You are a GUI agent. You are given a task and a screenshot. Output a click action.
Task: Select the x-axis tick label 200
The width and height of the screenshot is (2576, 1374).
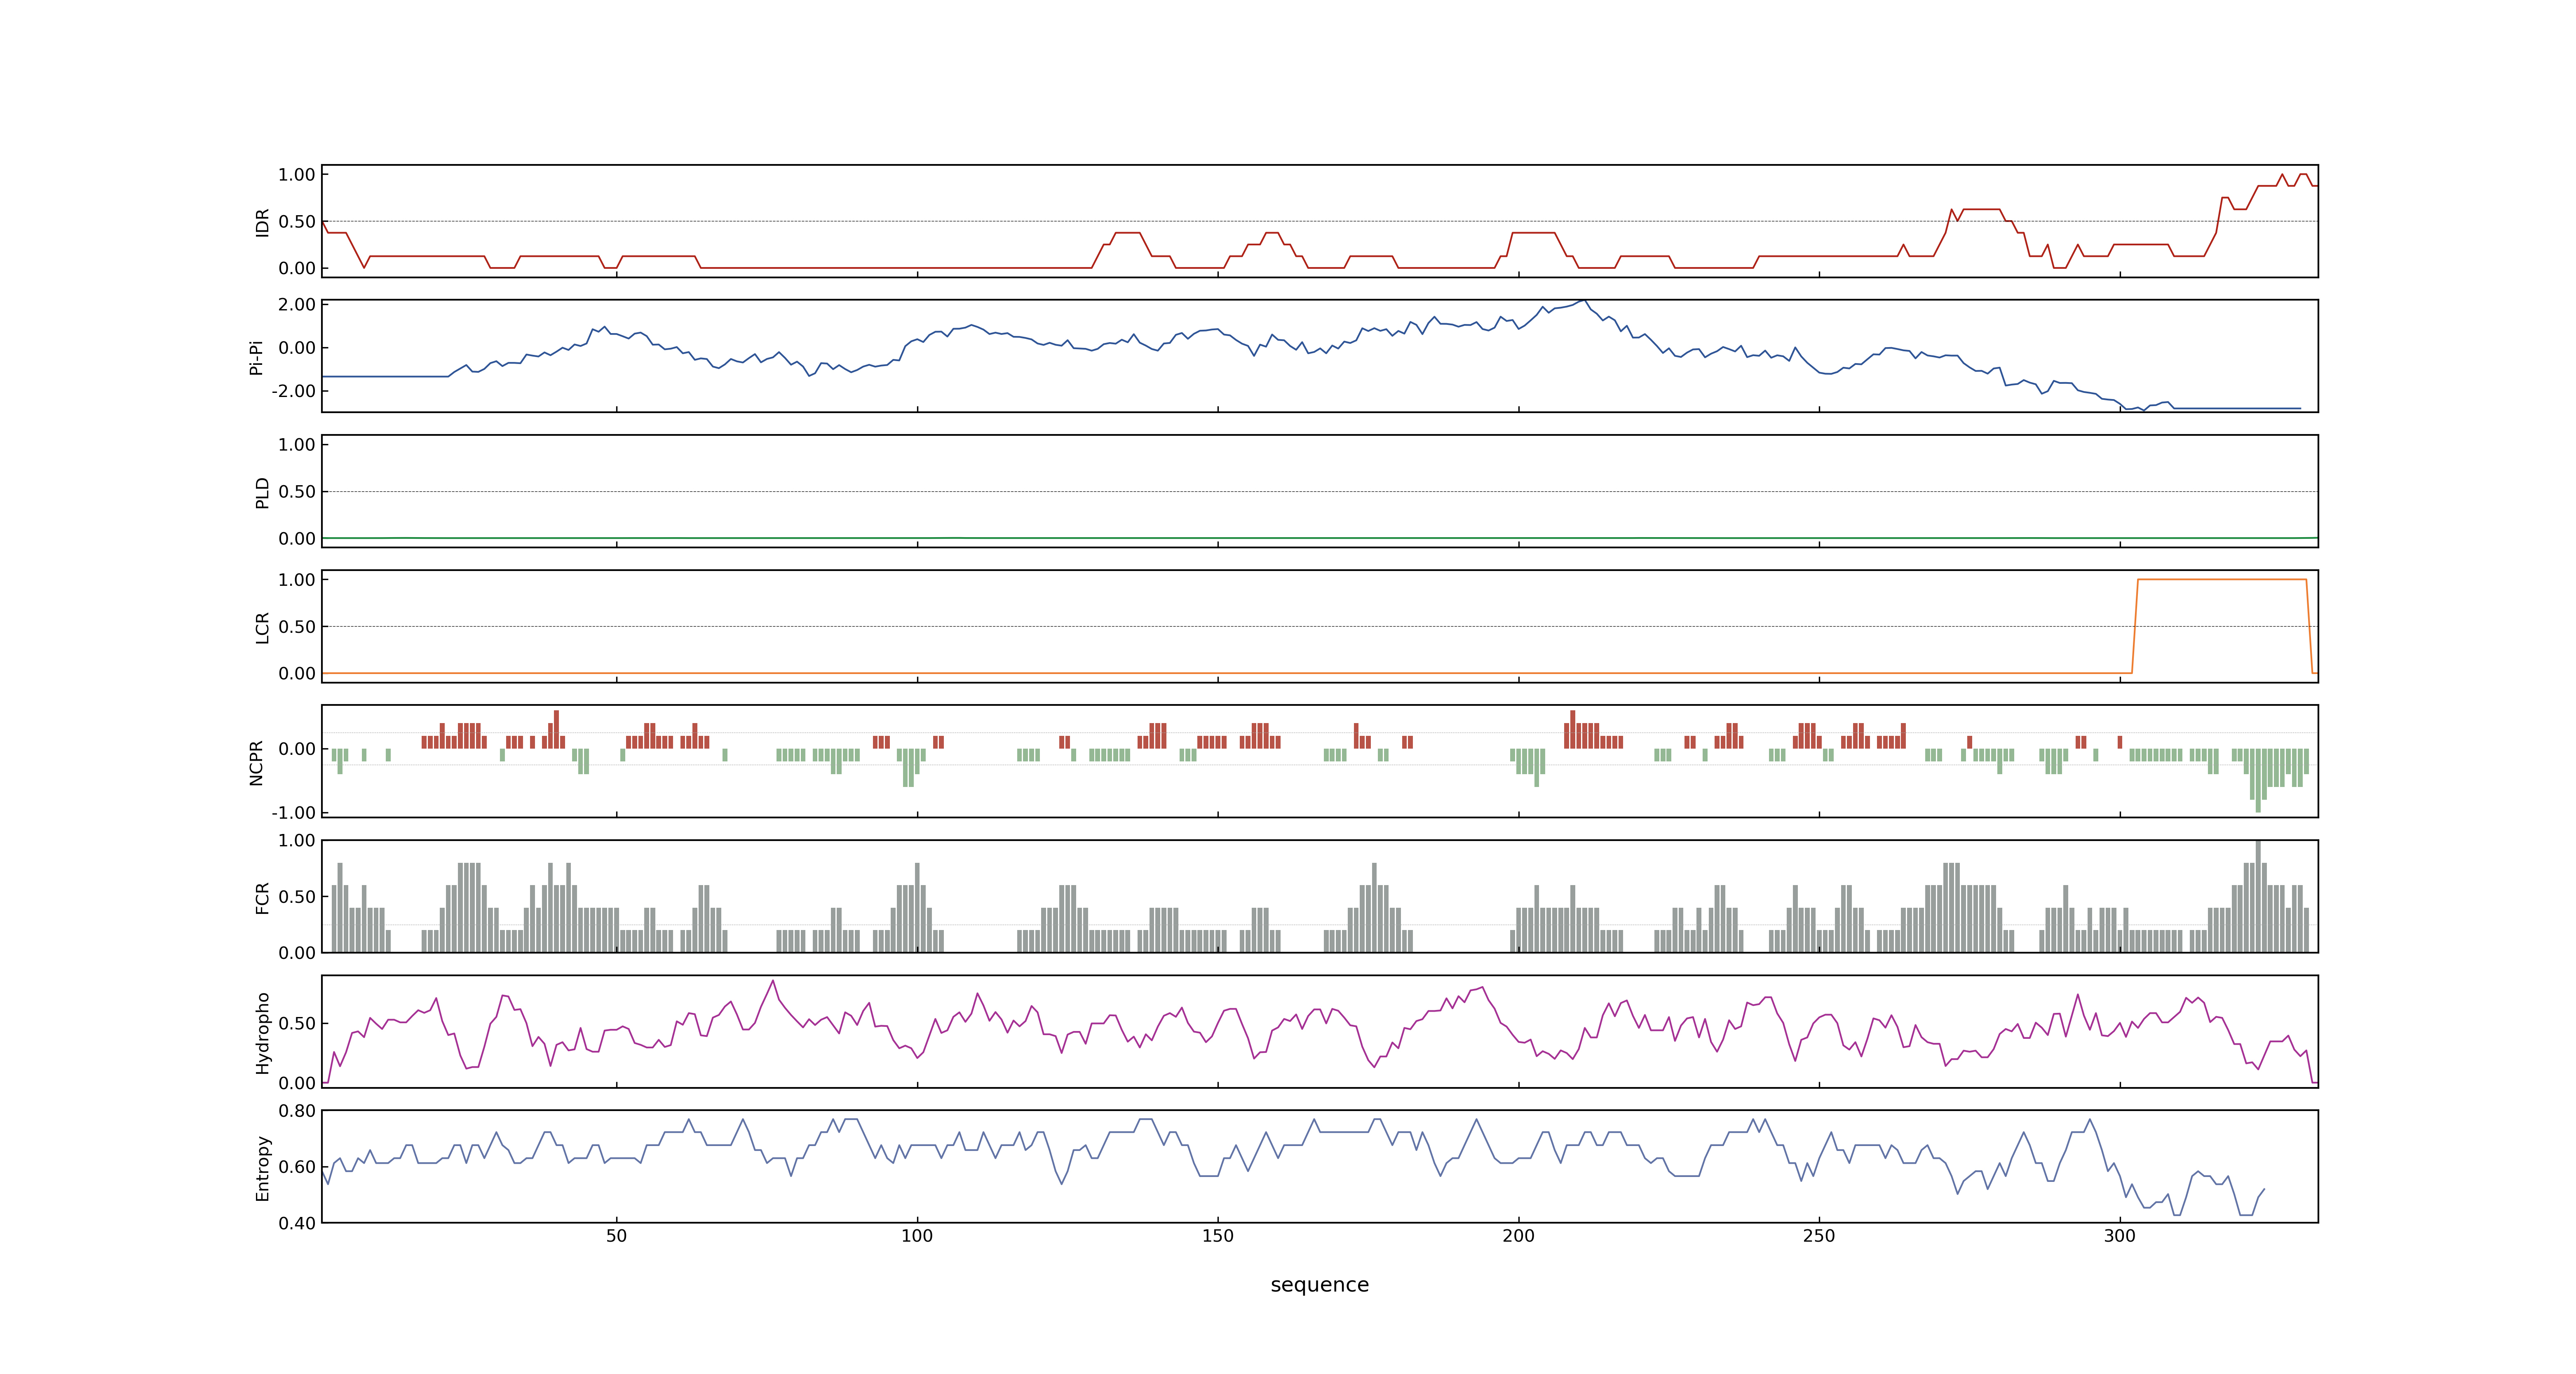1518,1236
